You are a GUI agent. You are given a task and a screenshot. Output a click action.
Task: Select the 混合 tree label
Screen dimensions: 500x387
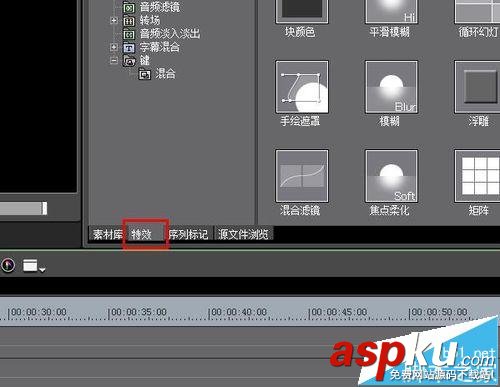pos(165,74)
